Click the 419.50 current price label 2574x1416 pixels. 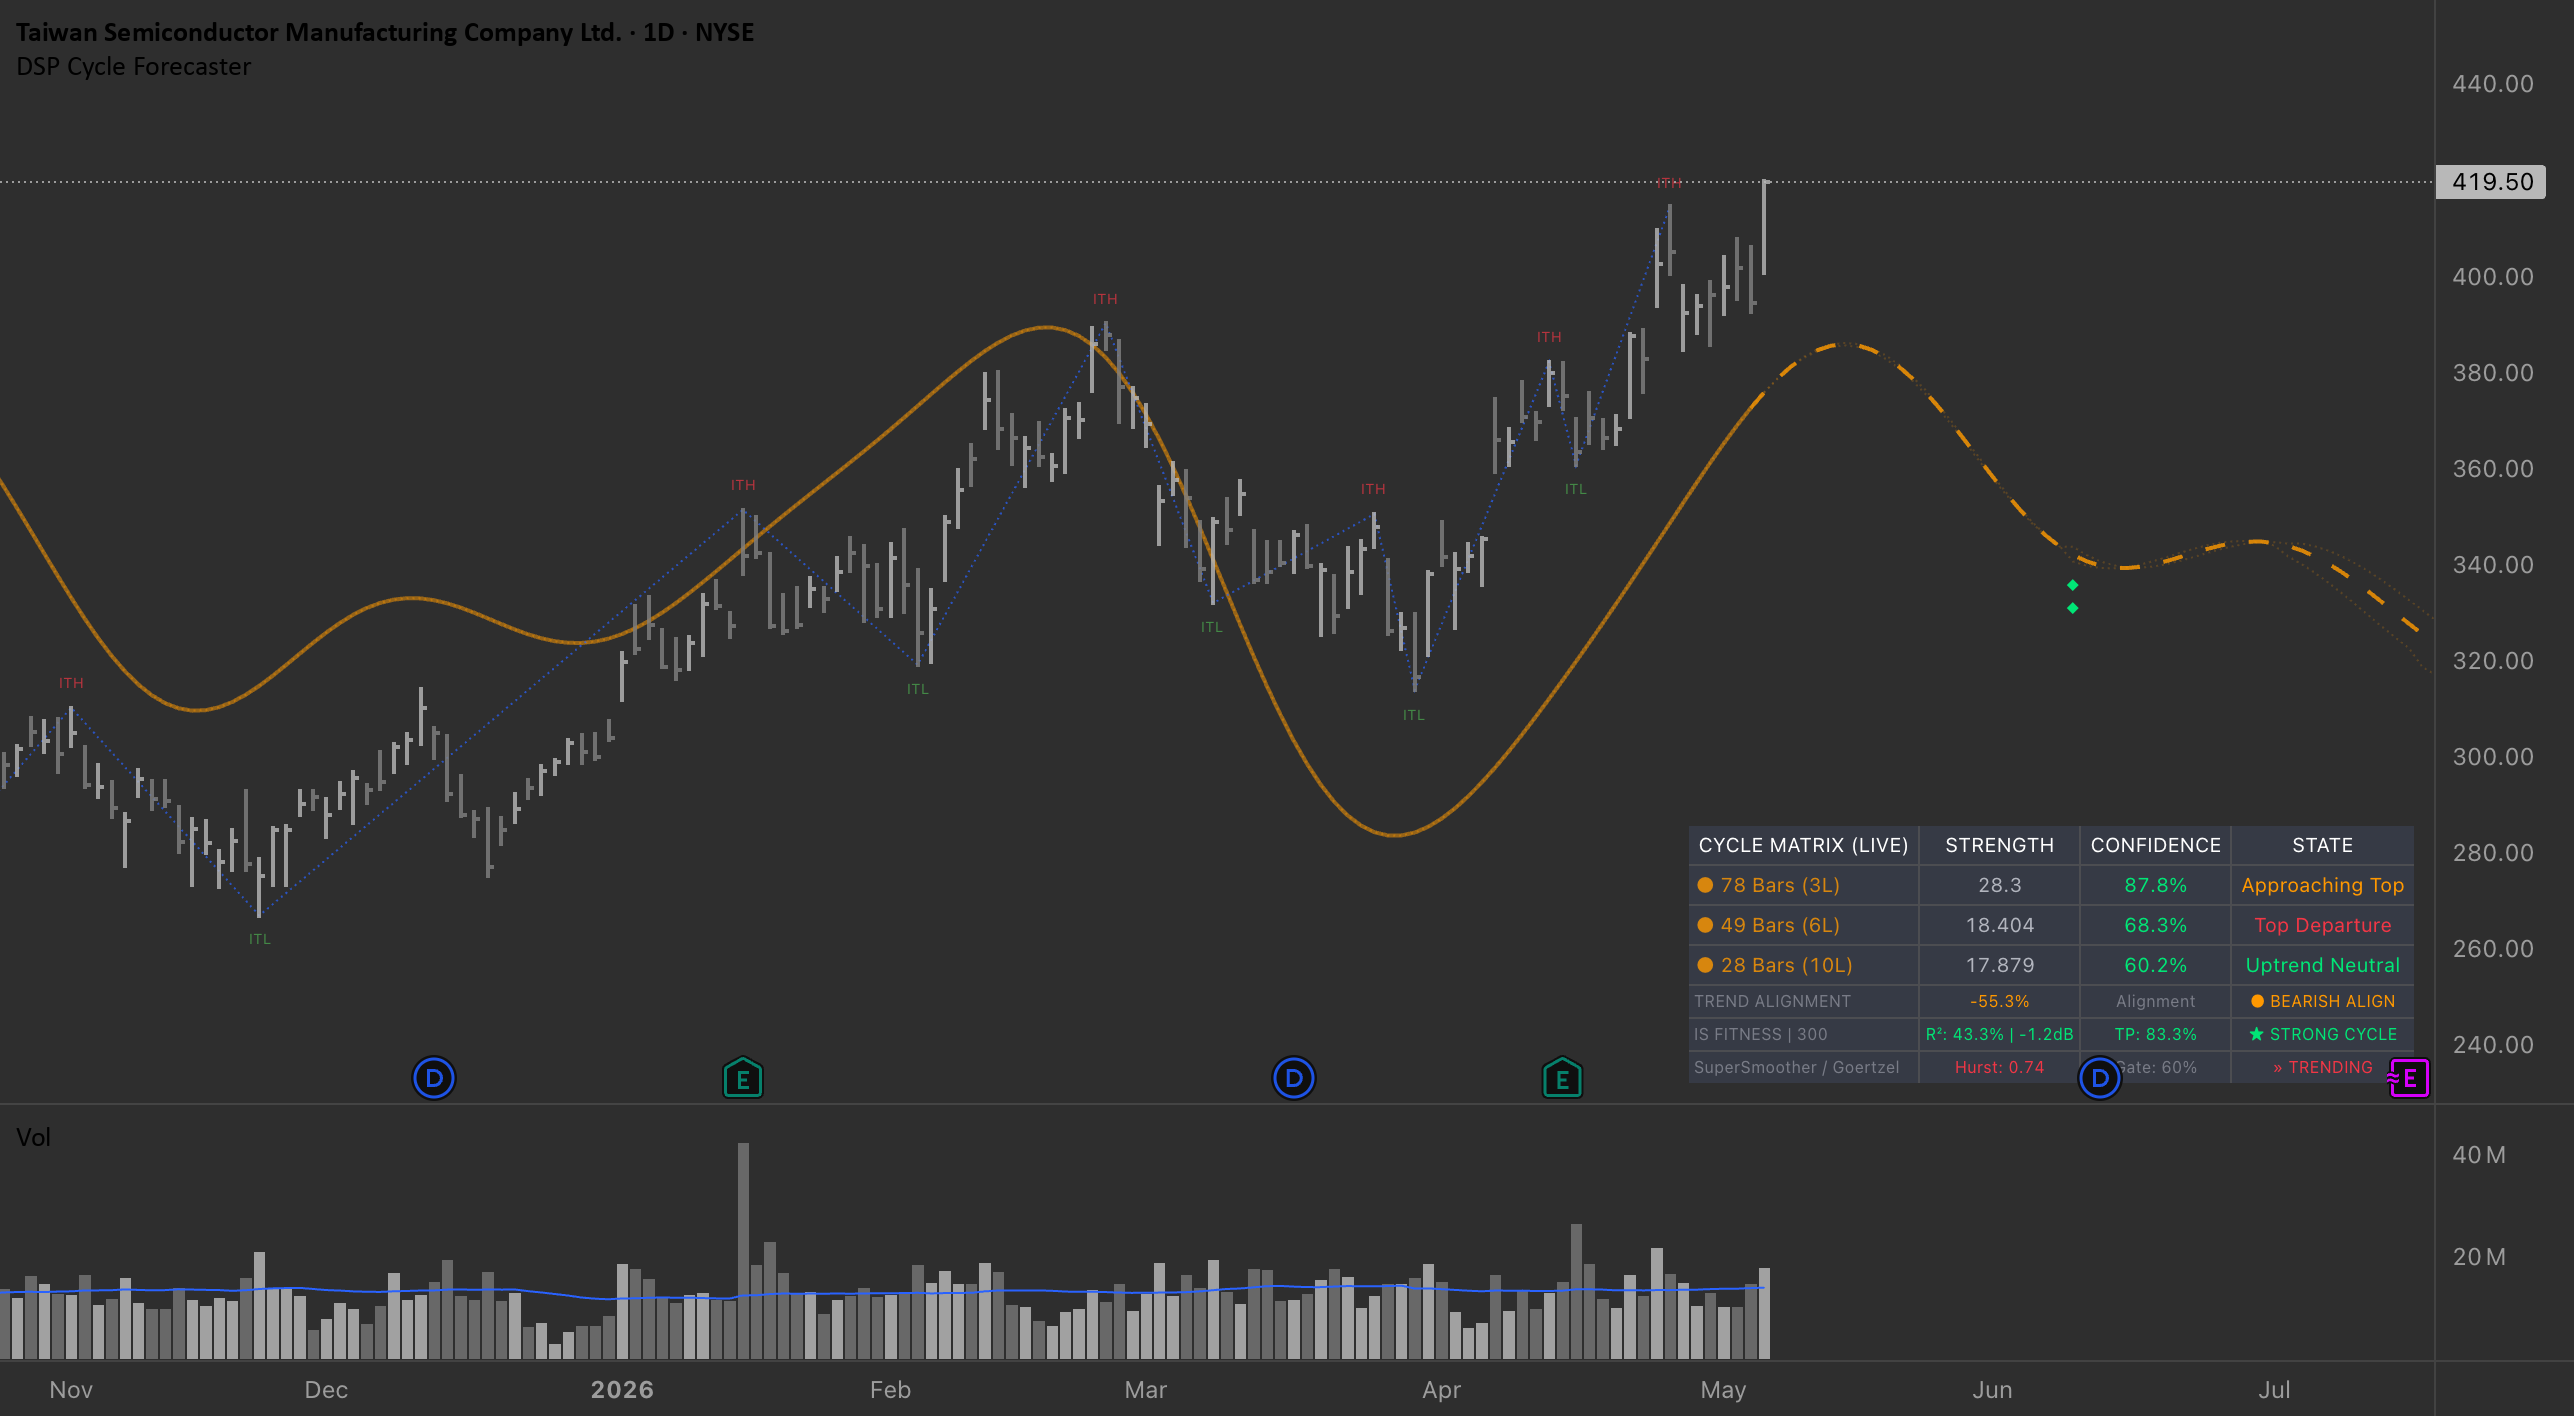(2491, 182)
